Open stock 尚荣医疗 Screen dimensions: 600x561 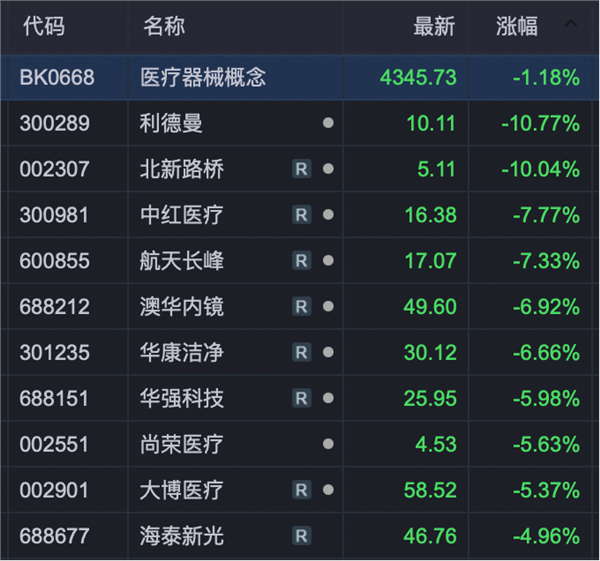pos(182,444)
